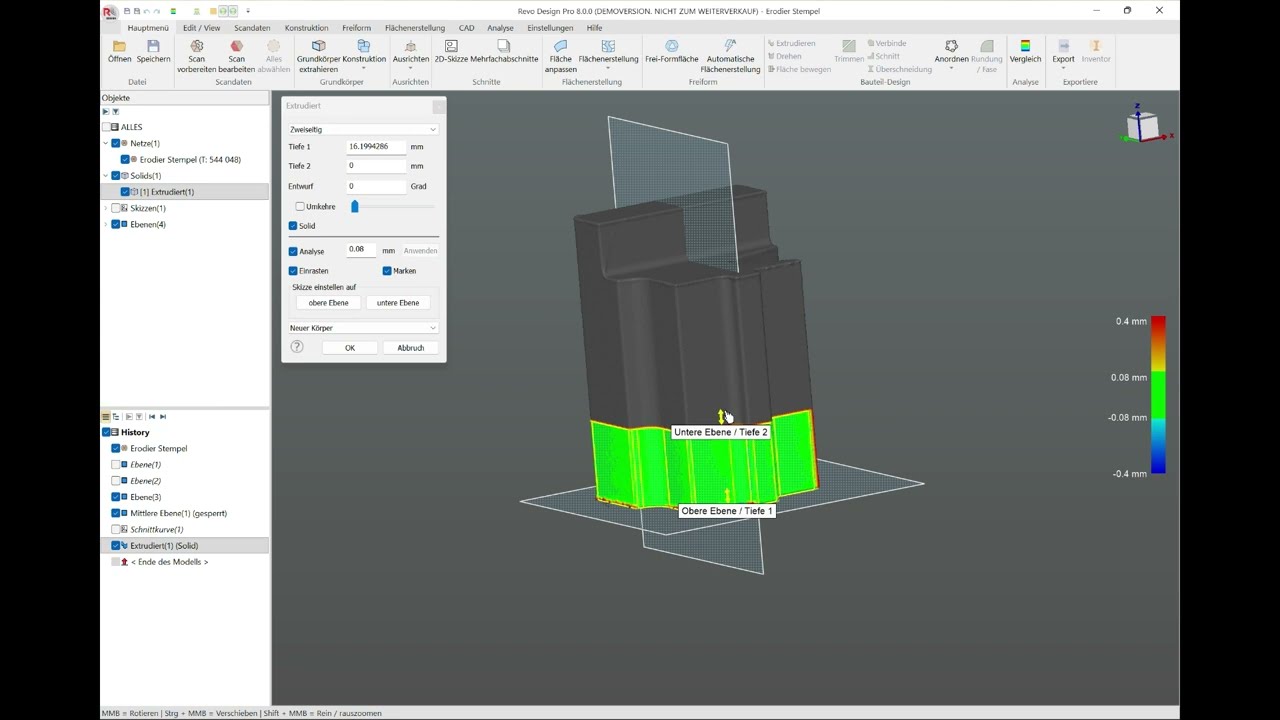1280x720 pixels.
Task: Open the Vergleich analysis tool
Action: coord(1025,47)
